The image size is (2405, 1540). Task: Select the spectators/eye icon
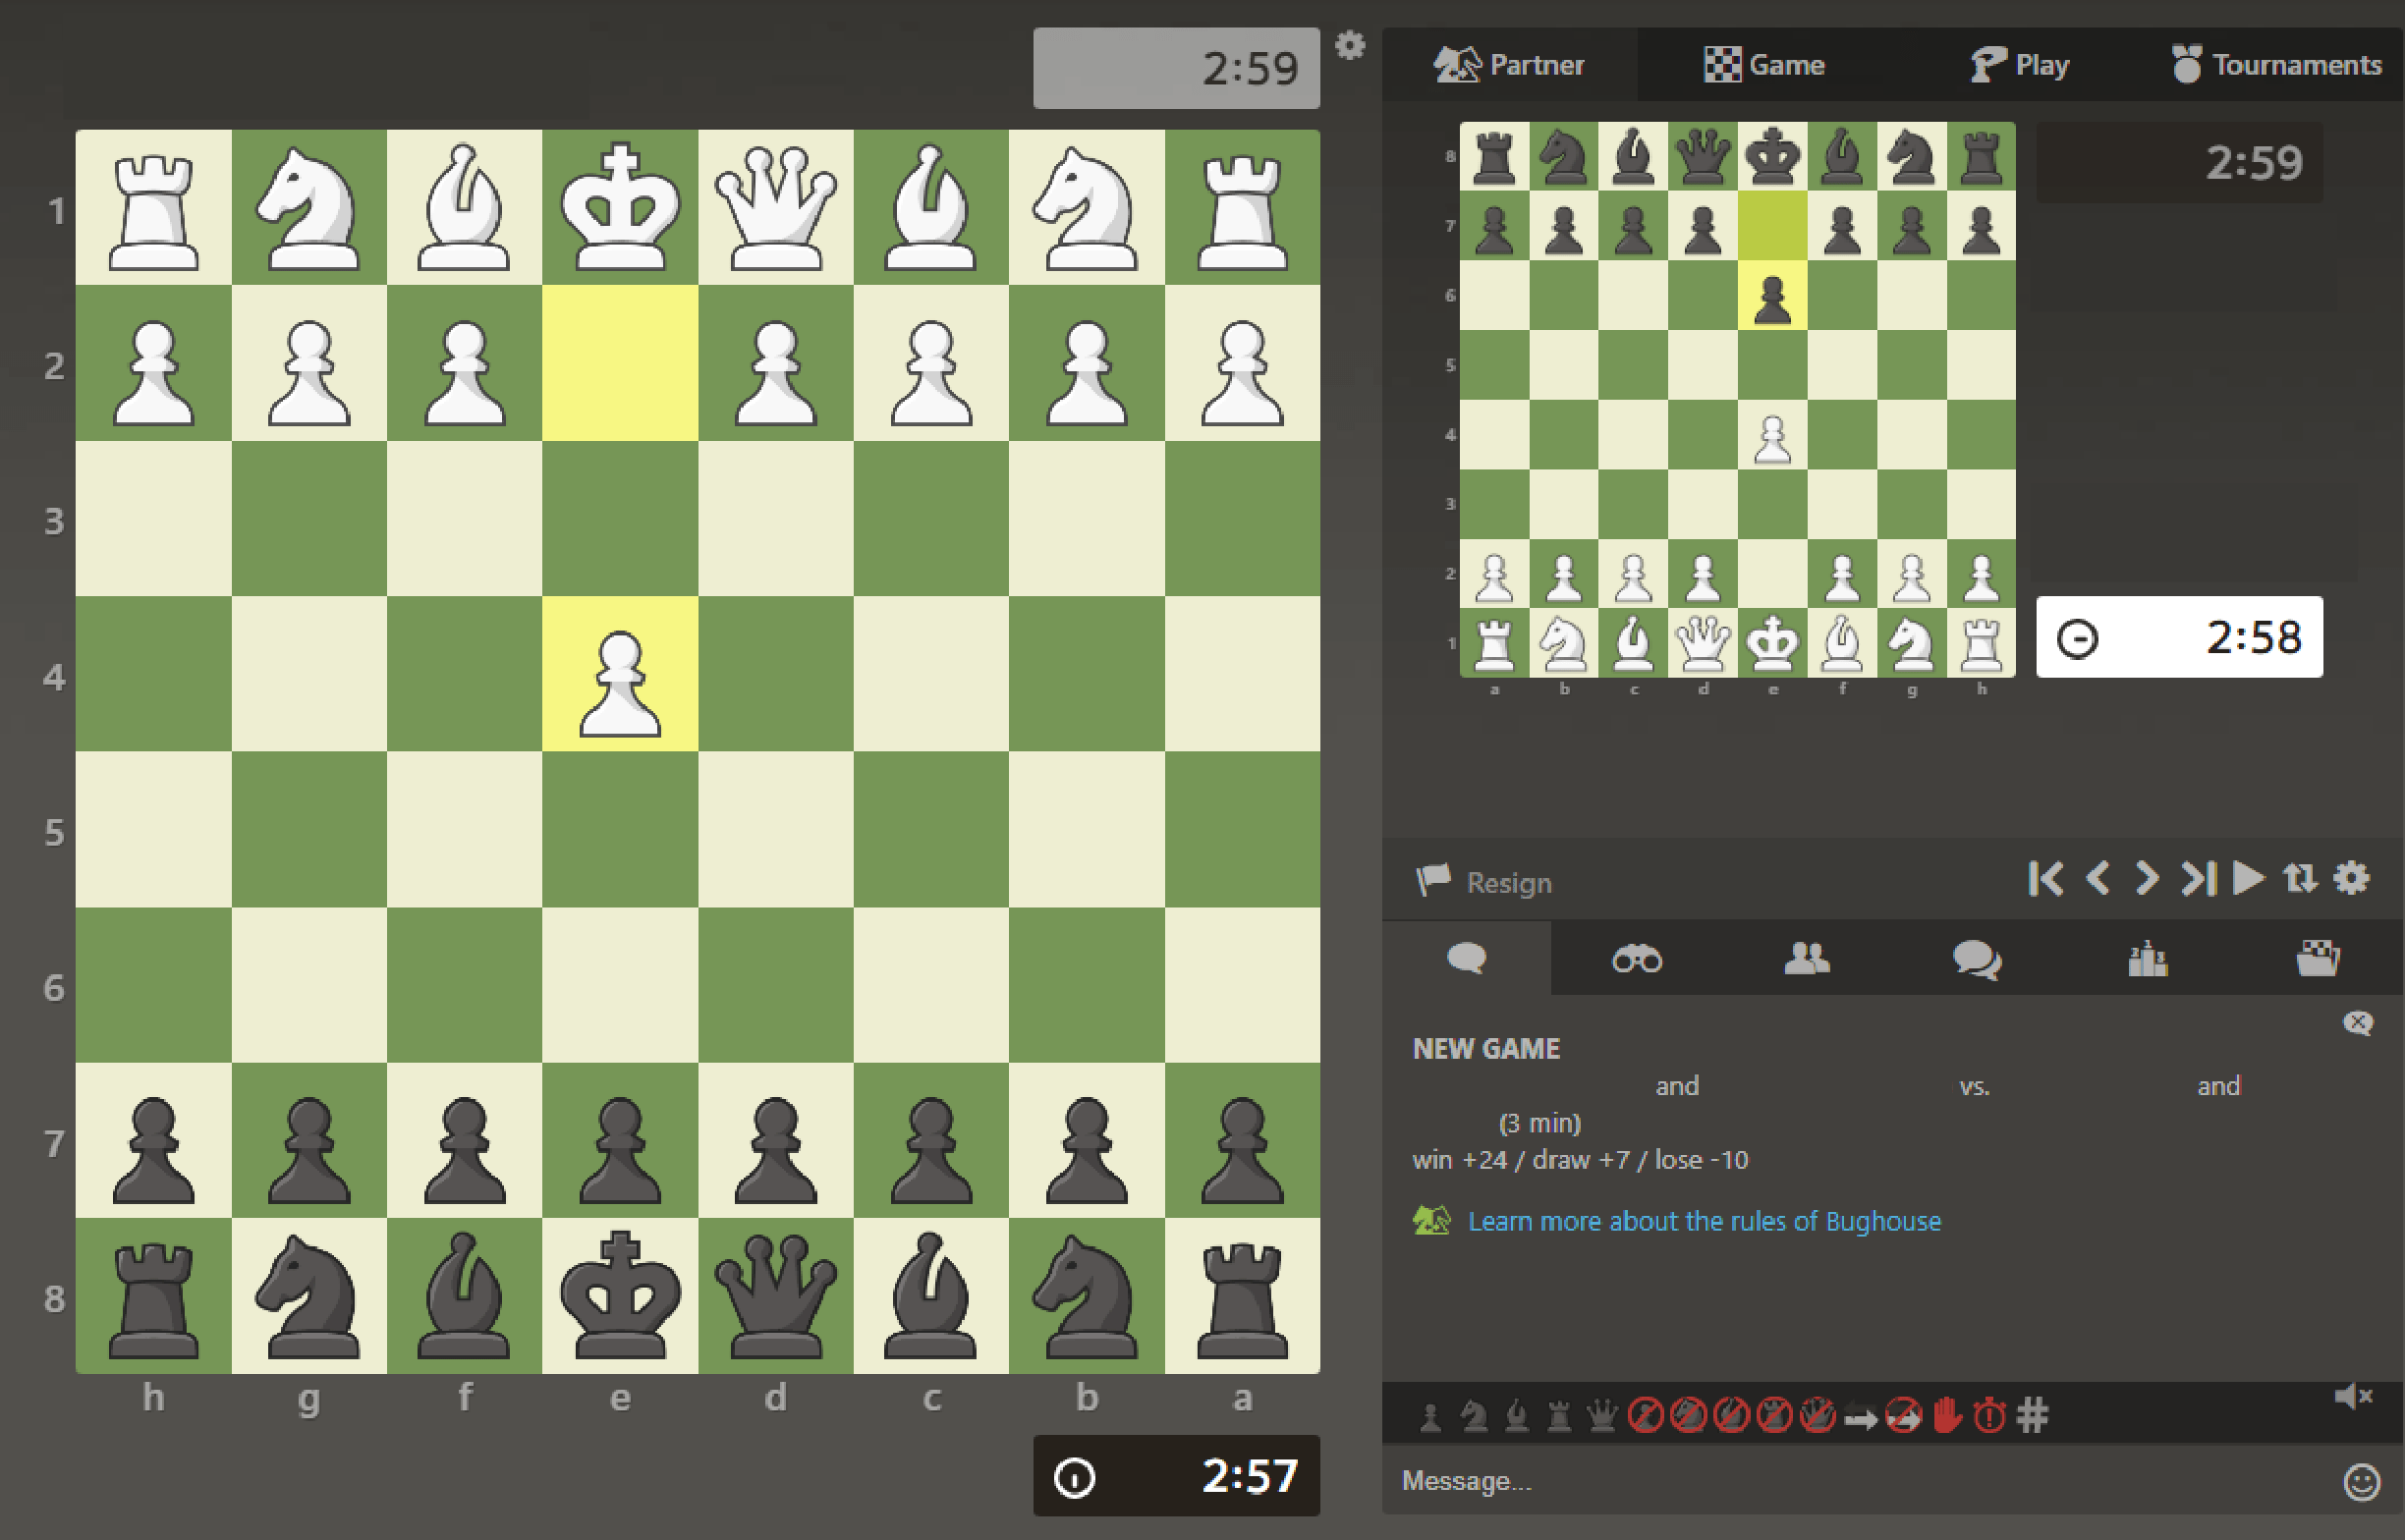tap(1636, 965)
